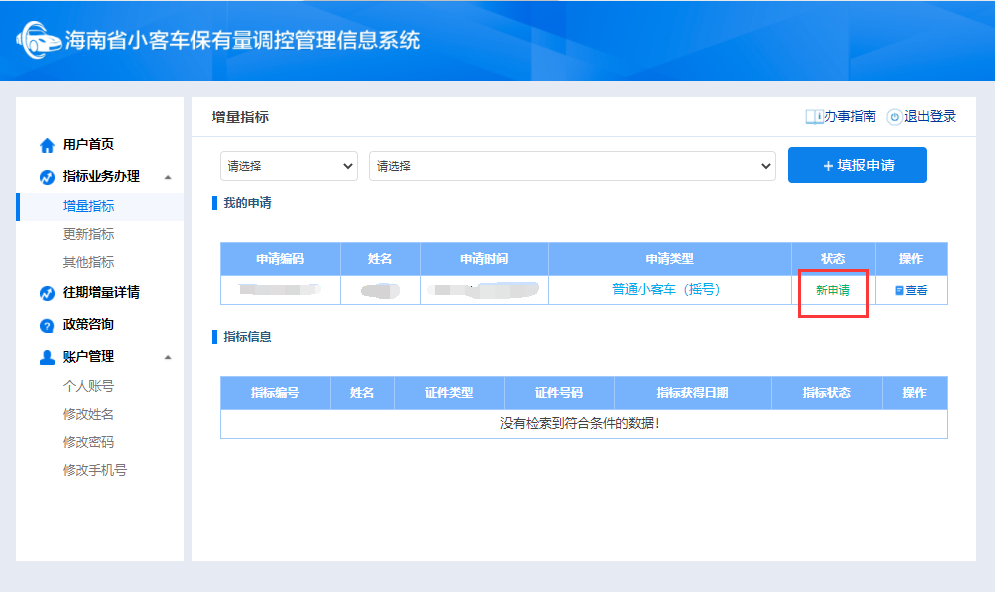Click 查看 in the application row
Screen dimensions: 995x592
pyautogui.click(x=911, y=291)
